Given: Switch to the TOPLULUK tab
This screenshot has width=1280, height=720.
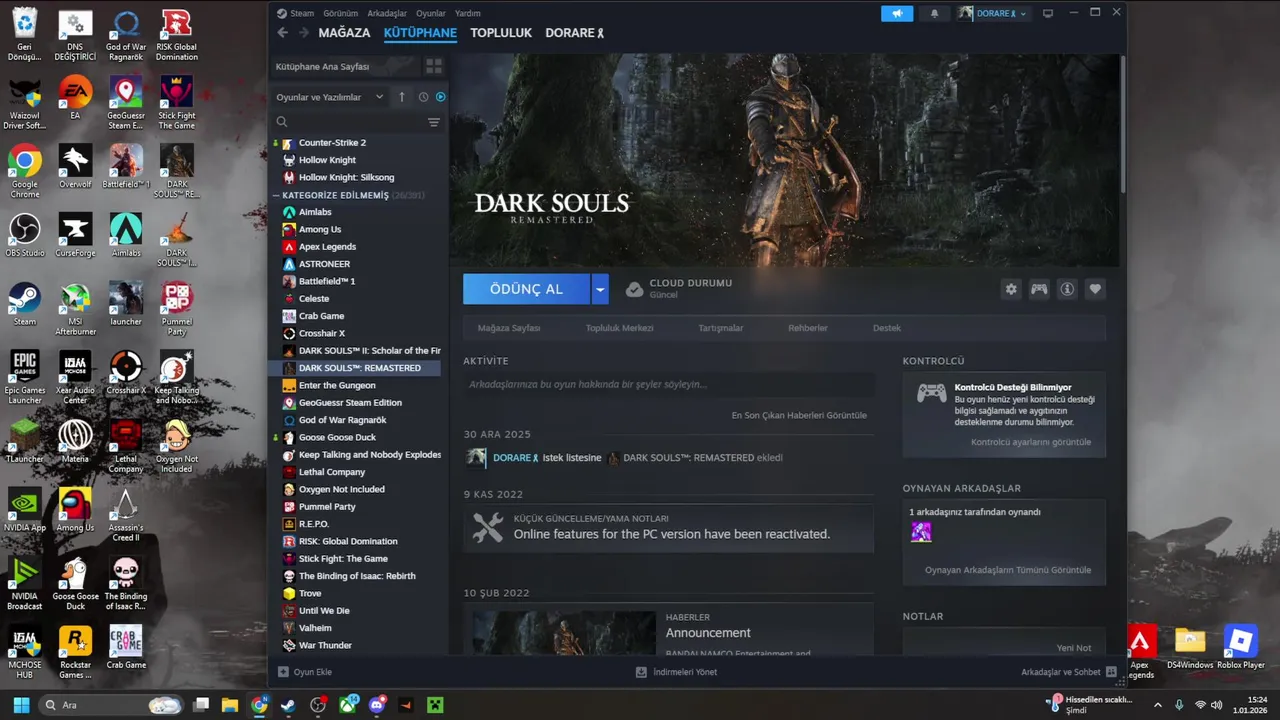Looking at the screenshot, I should pos(501,33).
